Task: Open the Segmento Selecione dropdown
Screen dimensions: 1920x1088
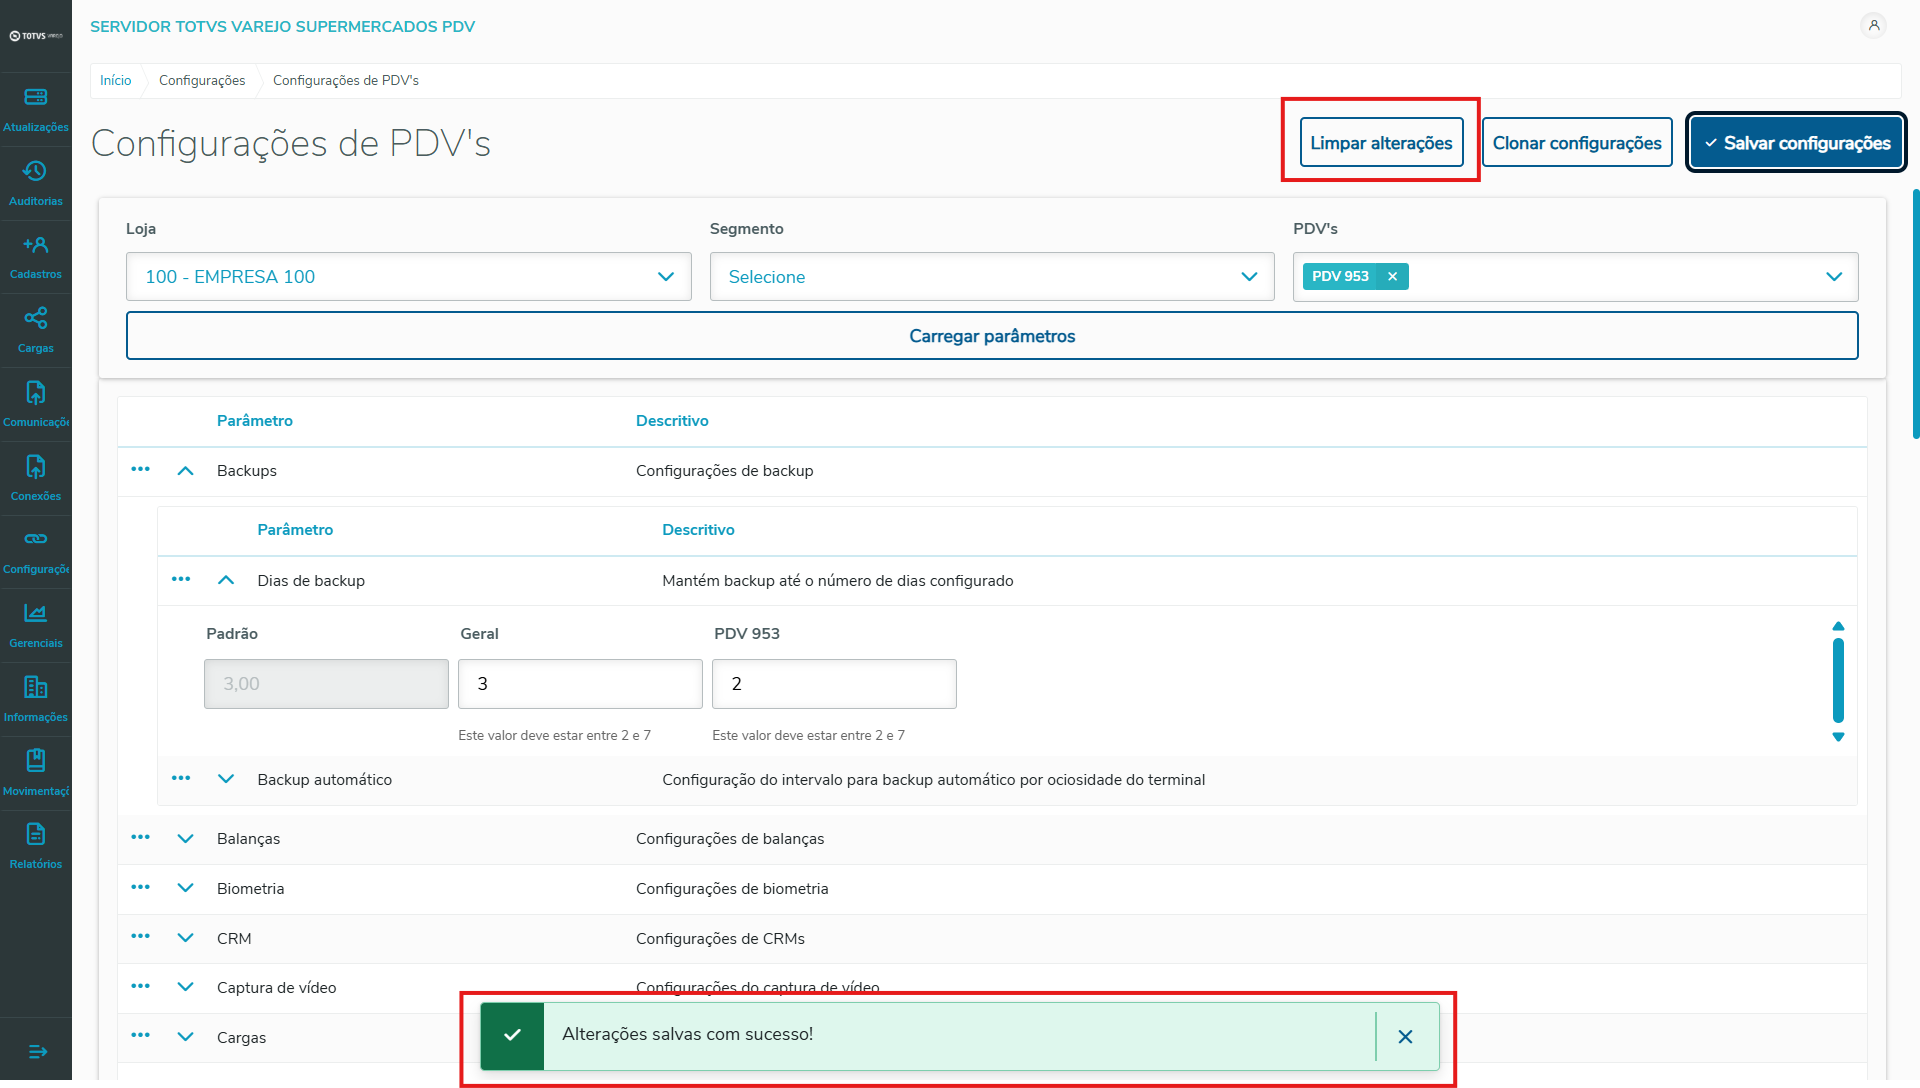Action: [991, 277]
